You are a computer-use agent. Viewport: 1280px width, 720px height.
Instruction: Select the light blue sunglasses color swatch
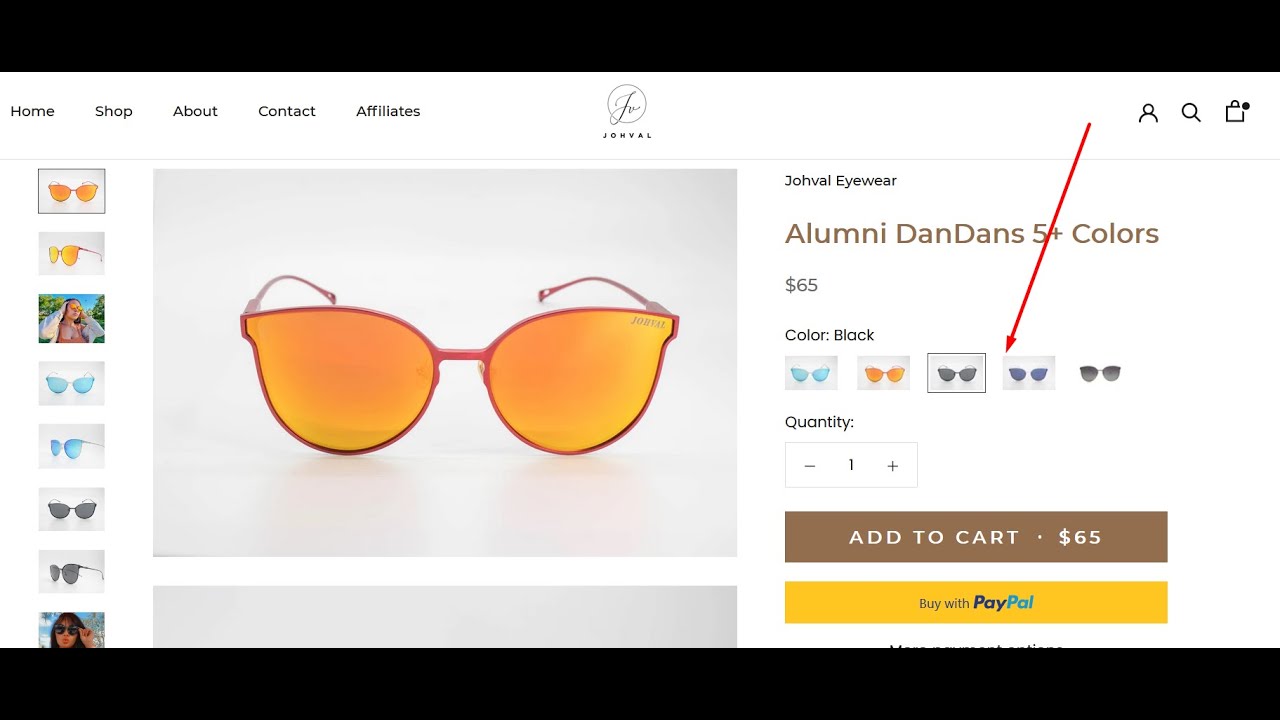click(x=811, y=373)
